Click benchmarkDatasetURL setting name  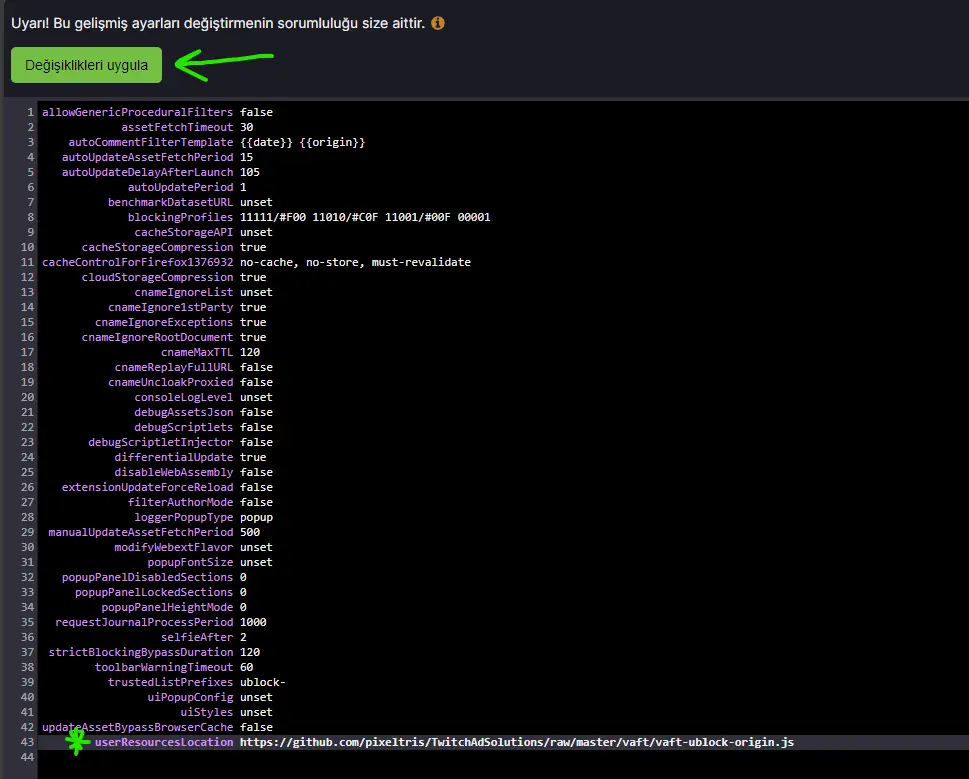[171, 202]
